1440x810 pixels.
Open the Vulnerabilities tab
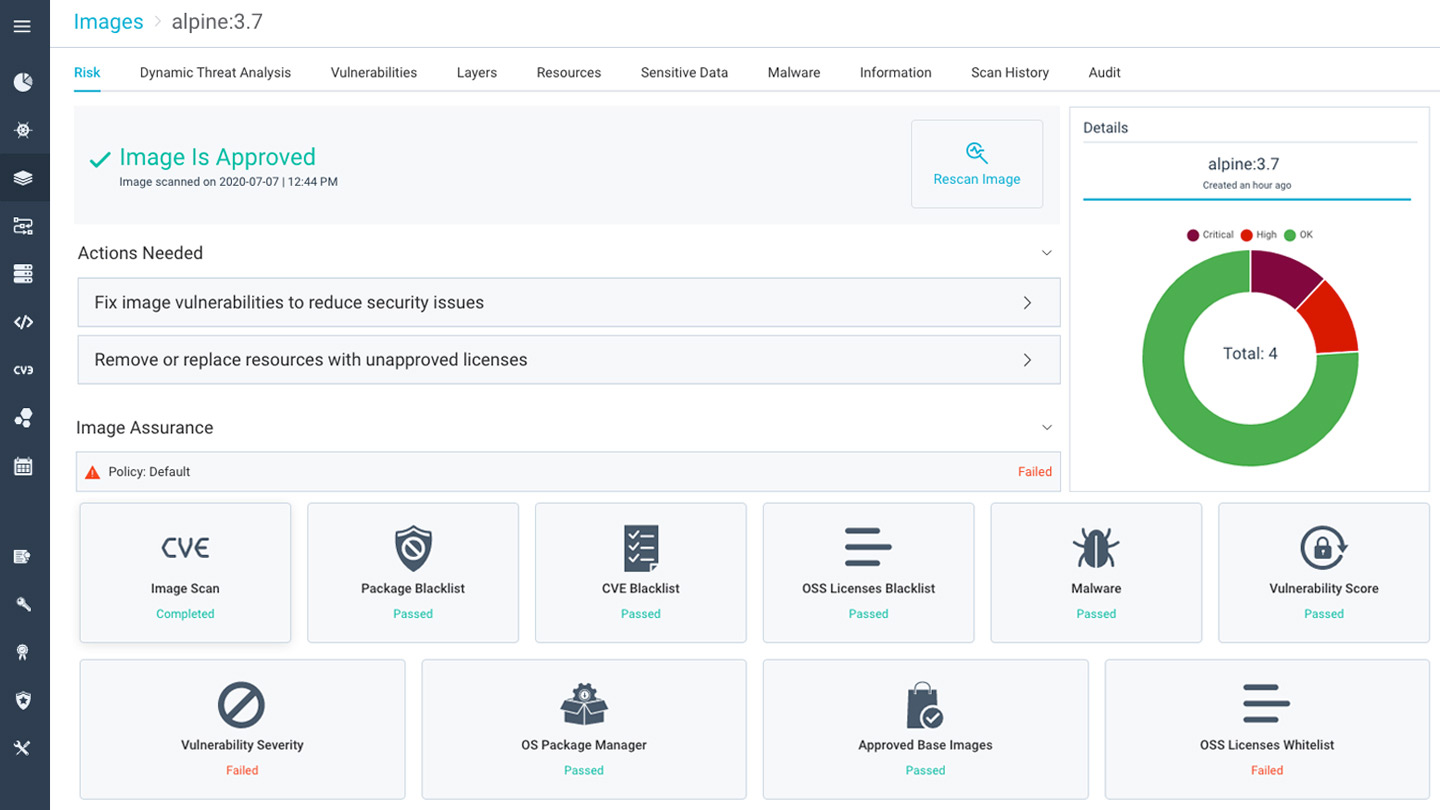click(374, 72)
